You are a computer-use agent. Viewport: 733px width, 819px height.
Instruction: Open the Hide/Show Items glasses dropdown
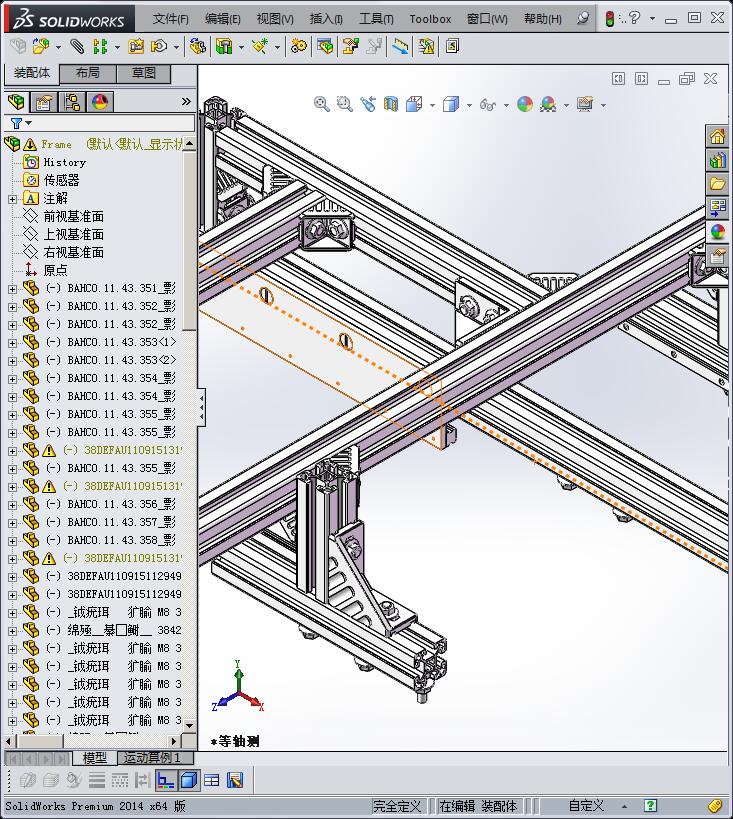(506, 105)
